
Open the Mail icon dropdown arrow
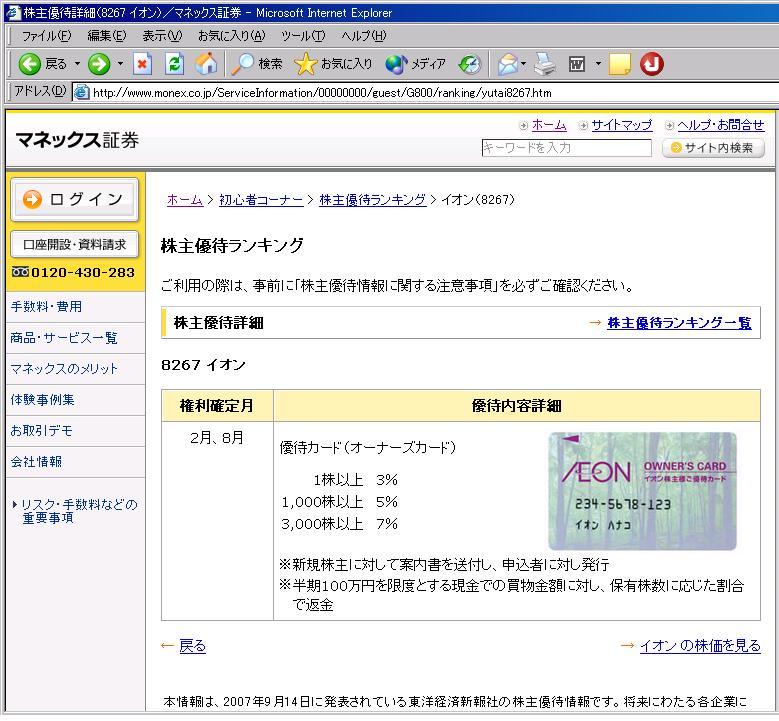tap(526, 64)
